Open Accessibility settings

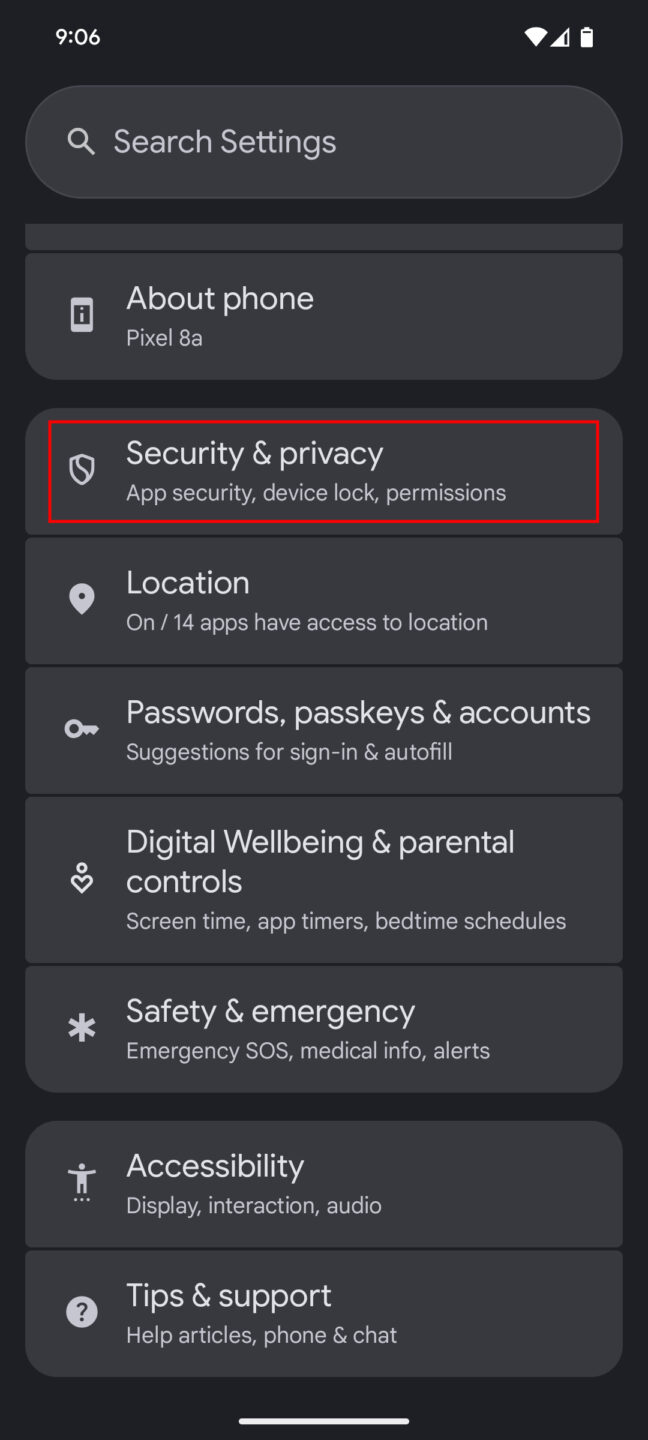324,1183
